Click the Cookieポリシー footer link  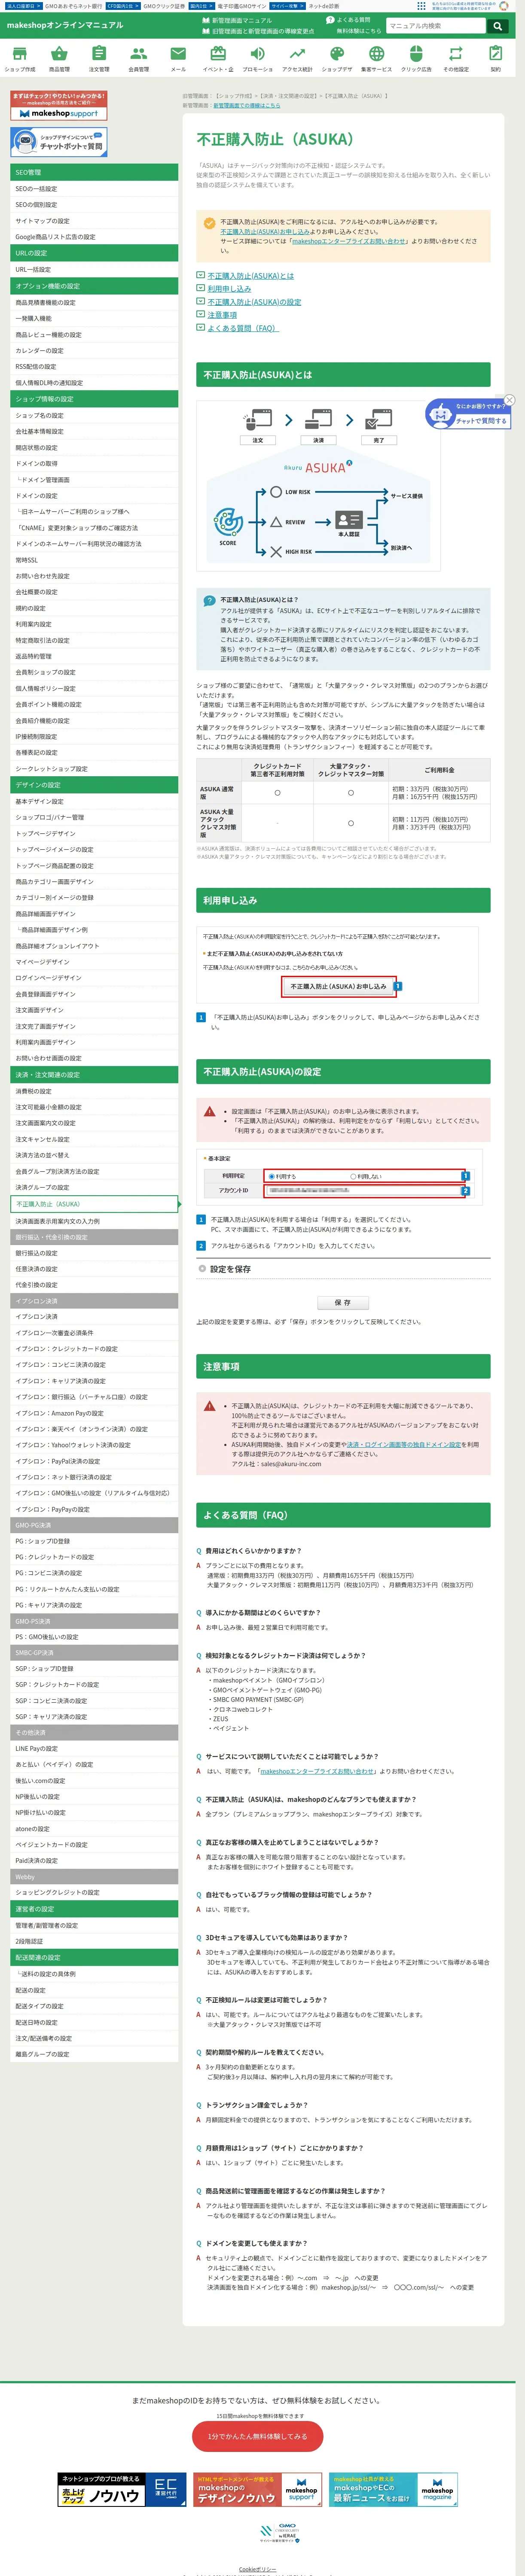[258, 2569]
